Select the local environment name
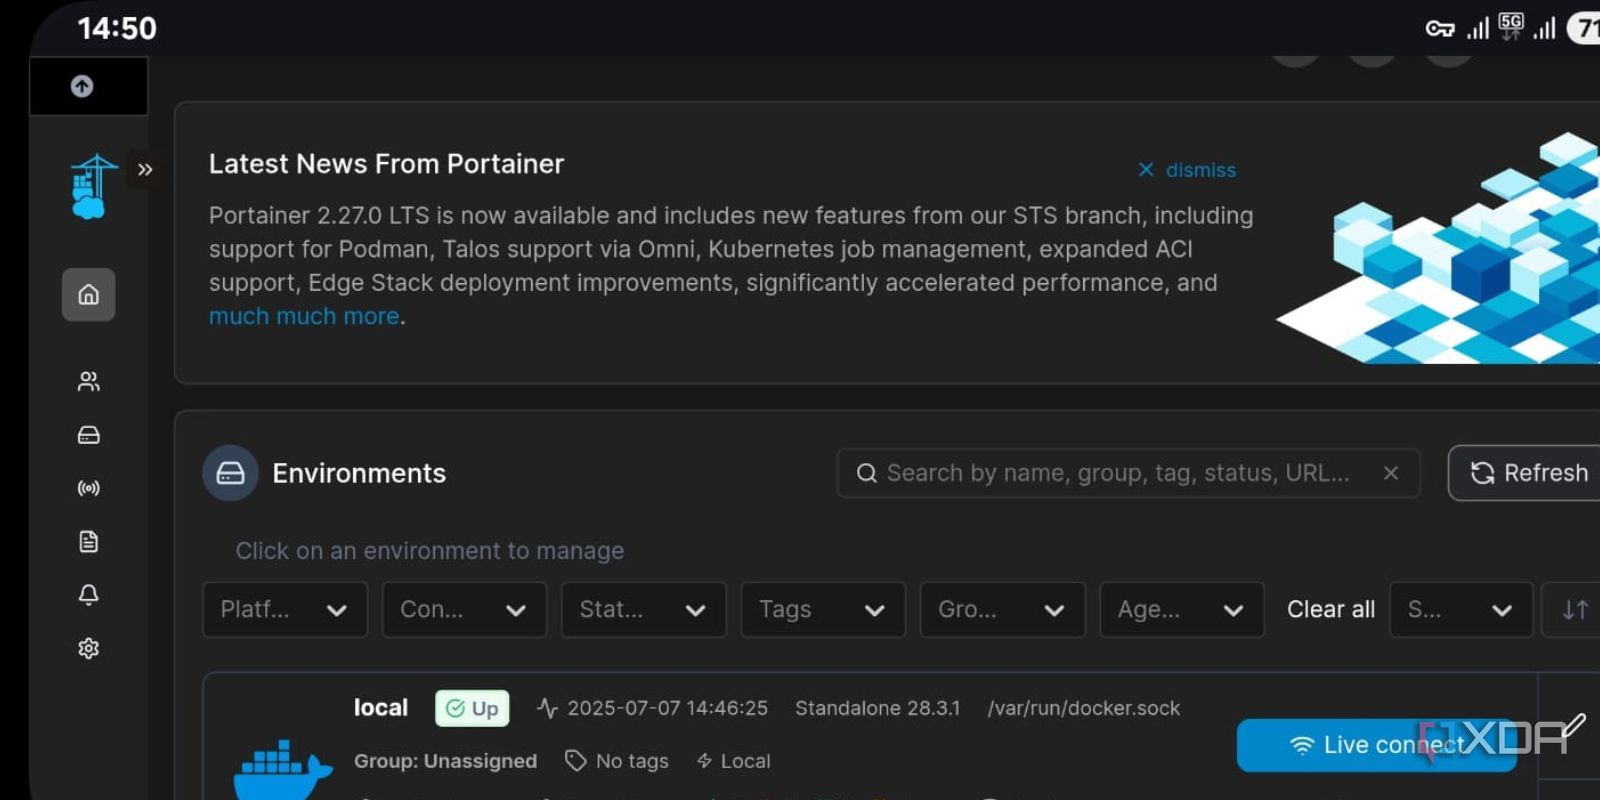Image resolution: width=1600 pixels, height=800 pixels. click(x=380, y=708)
